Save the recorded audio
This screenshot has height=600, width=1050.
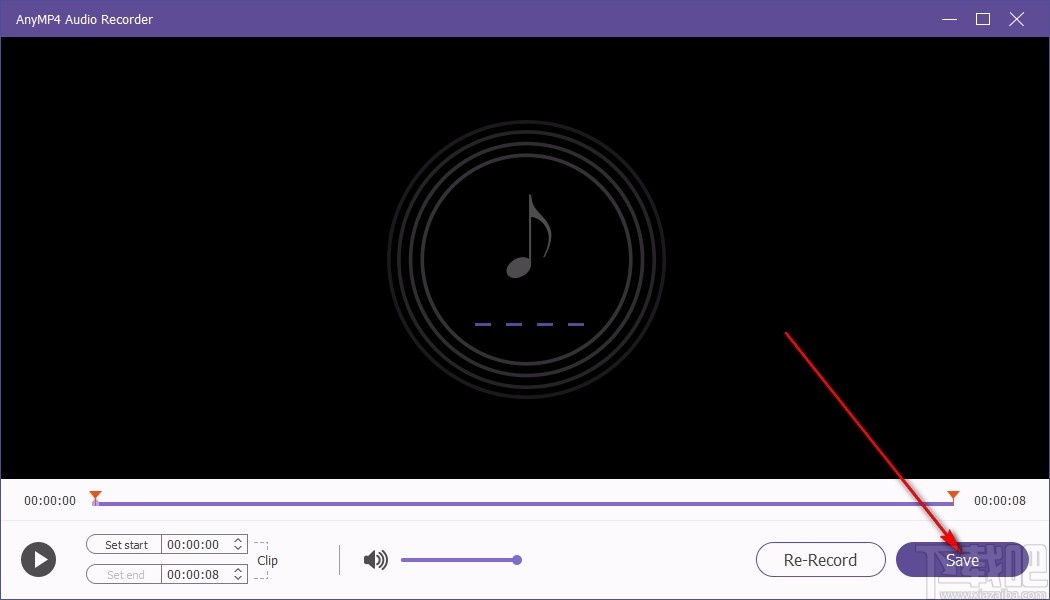tap(962, 560)
